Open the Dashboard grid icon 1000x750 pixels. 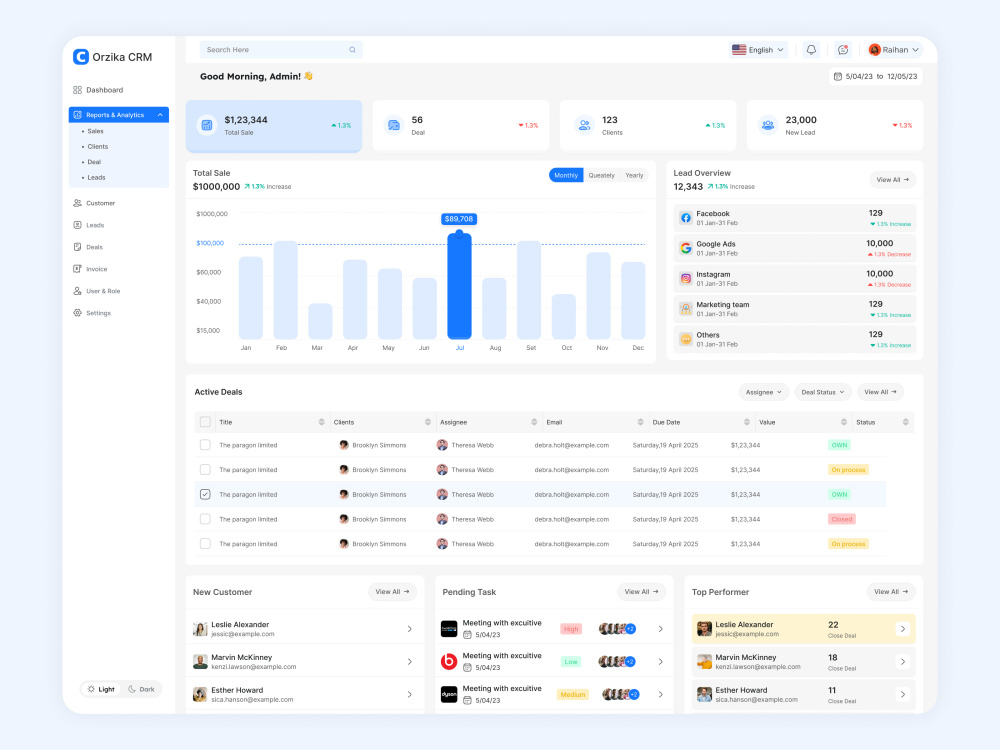pyautogui.click(x=77, y=90)
